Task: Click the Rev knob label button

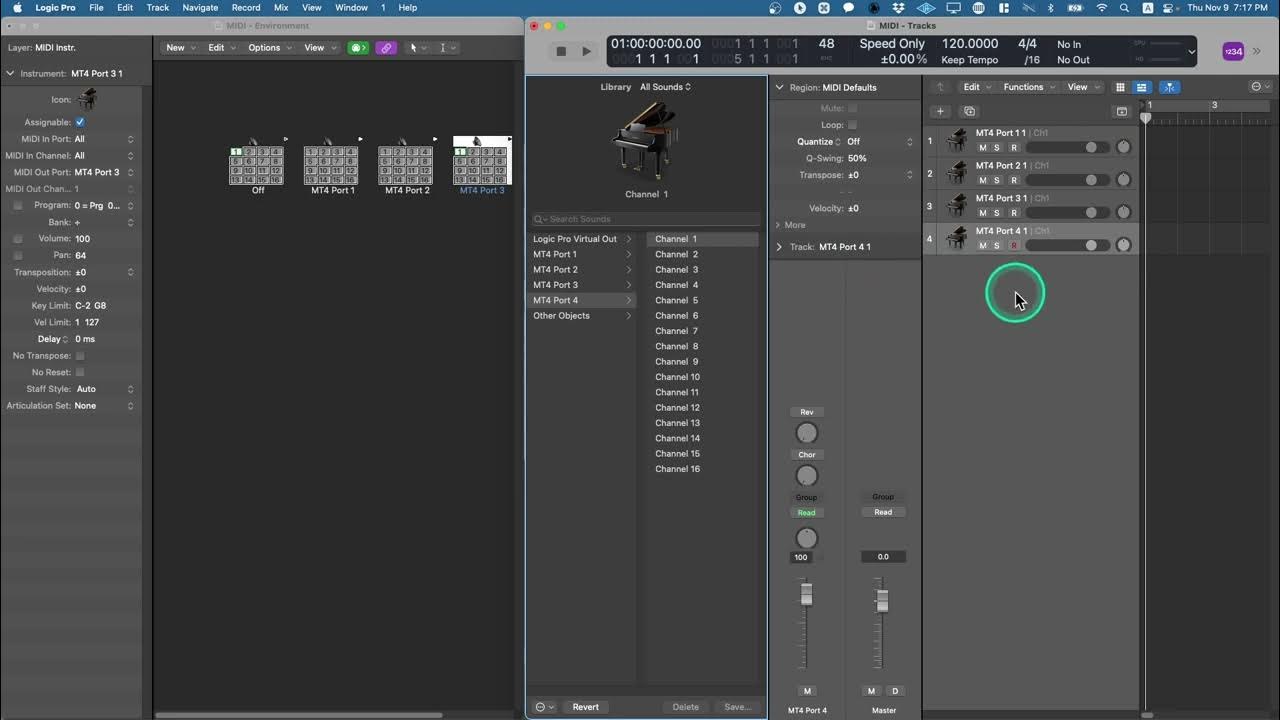Action: click(x=806, y=412)
